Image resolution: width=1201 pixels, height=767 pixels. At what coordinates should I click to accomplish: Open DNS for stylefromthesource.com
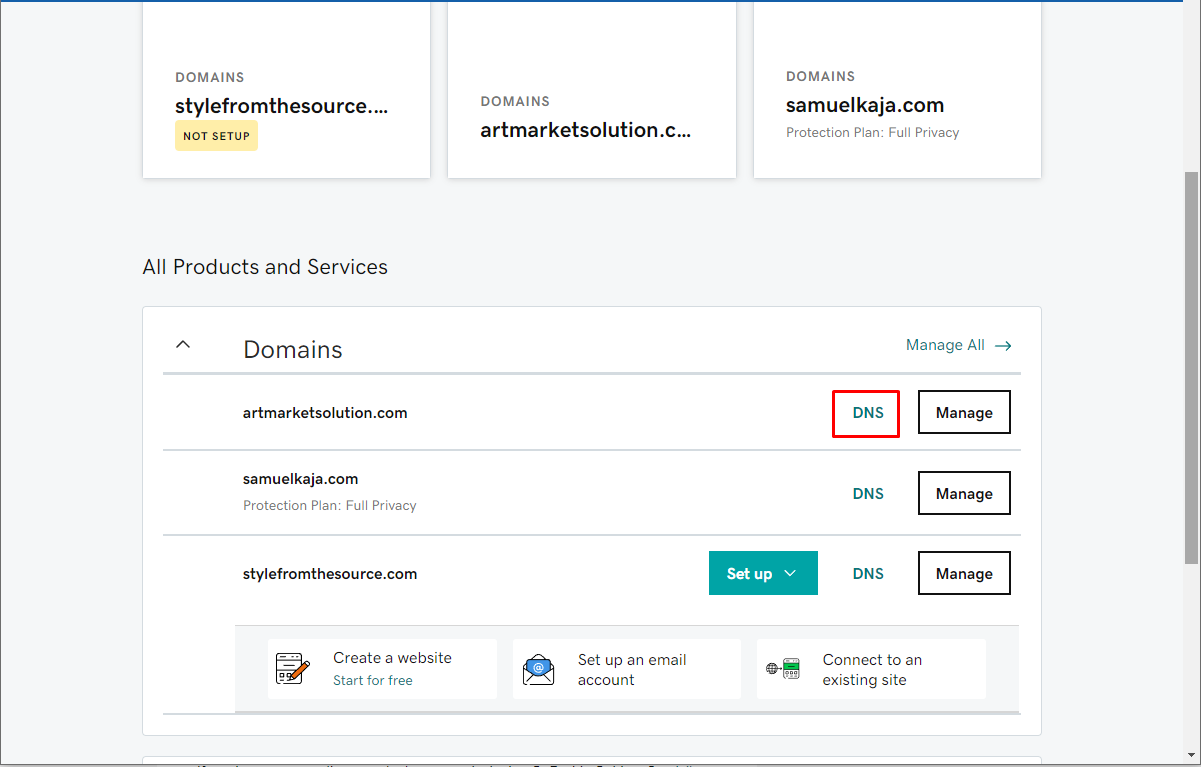point(868,574)
